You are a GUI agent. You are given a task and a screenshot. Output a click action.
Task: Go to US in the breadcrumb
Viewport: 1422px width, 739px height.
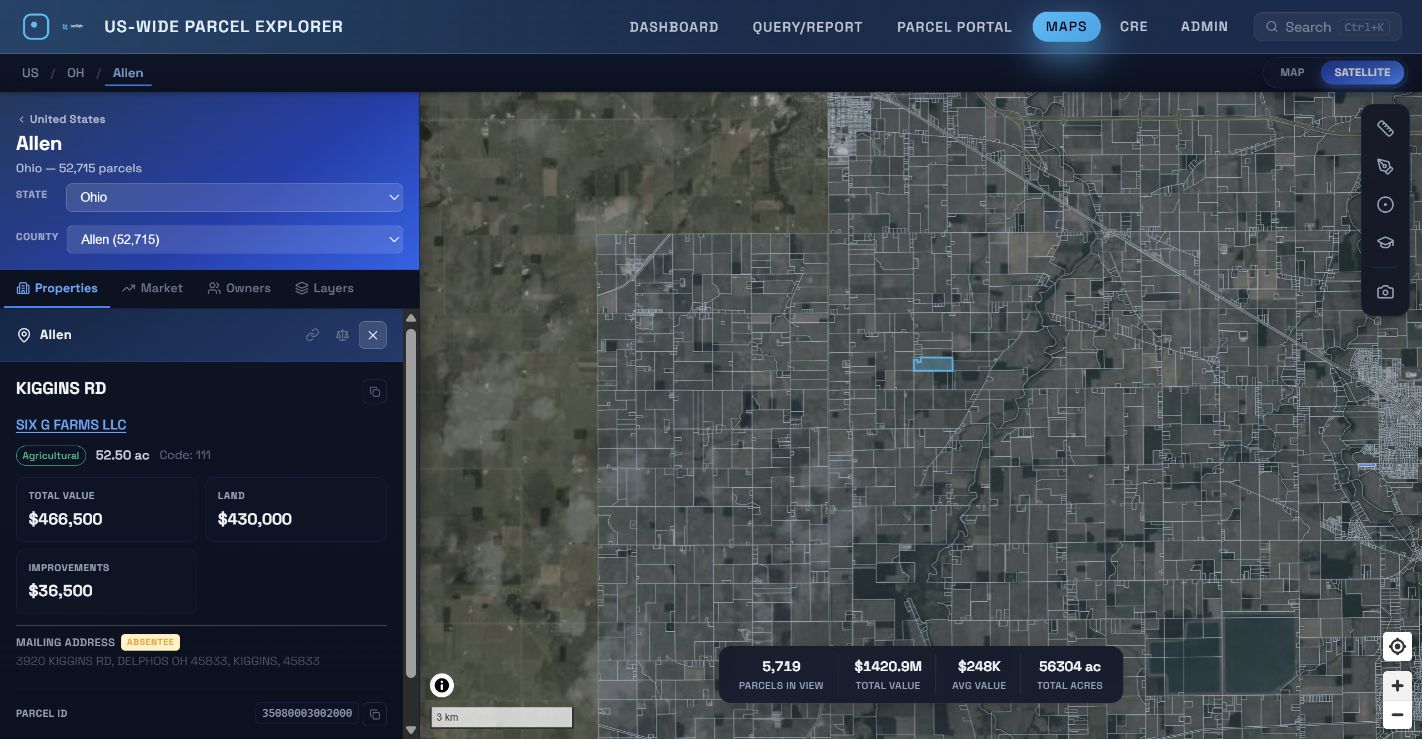(30, 73)
